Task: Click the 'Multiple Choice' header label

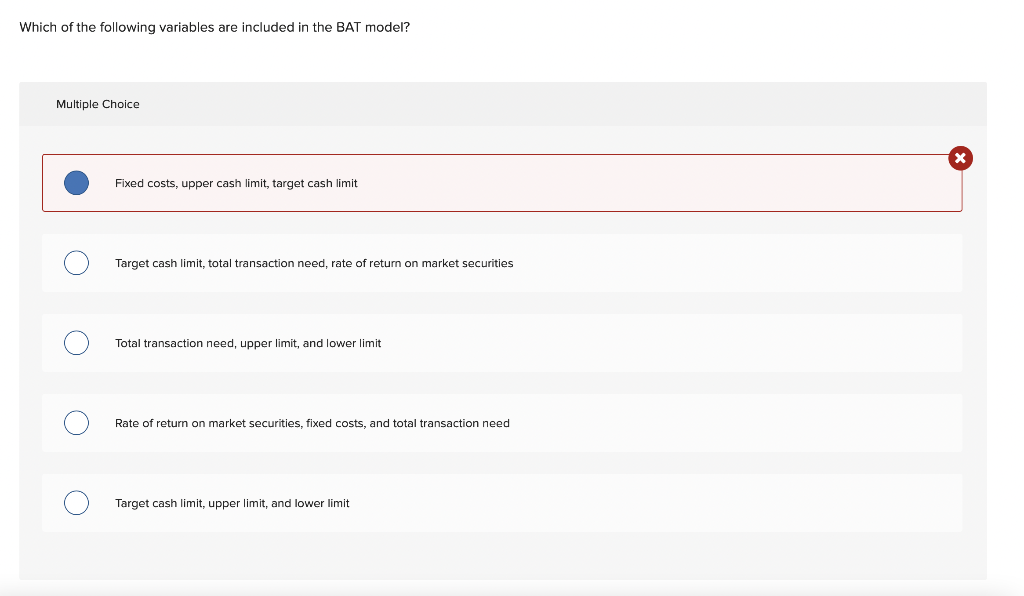Action: click(x=98, y=104)
